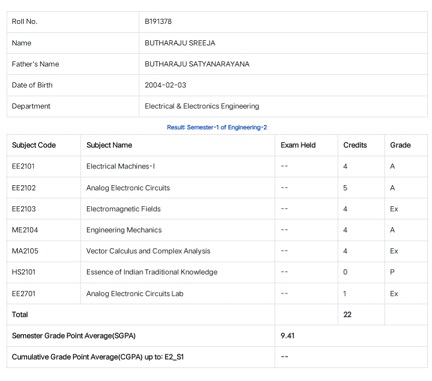Select credits value 5 for EE2102

tap(345, 188)
